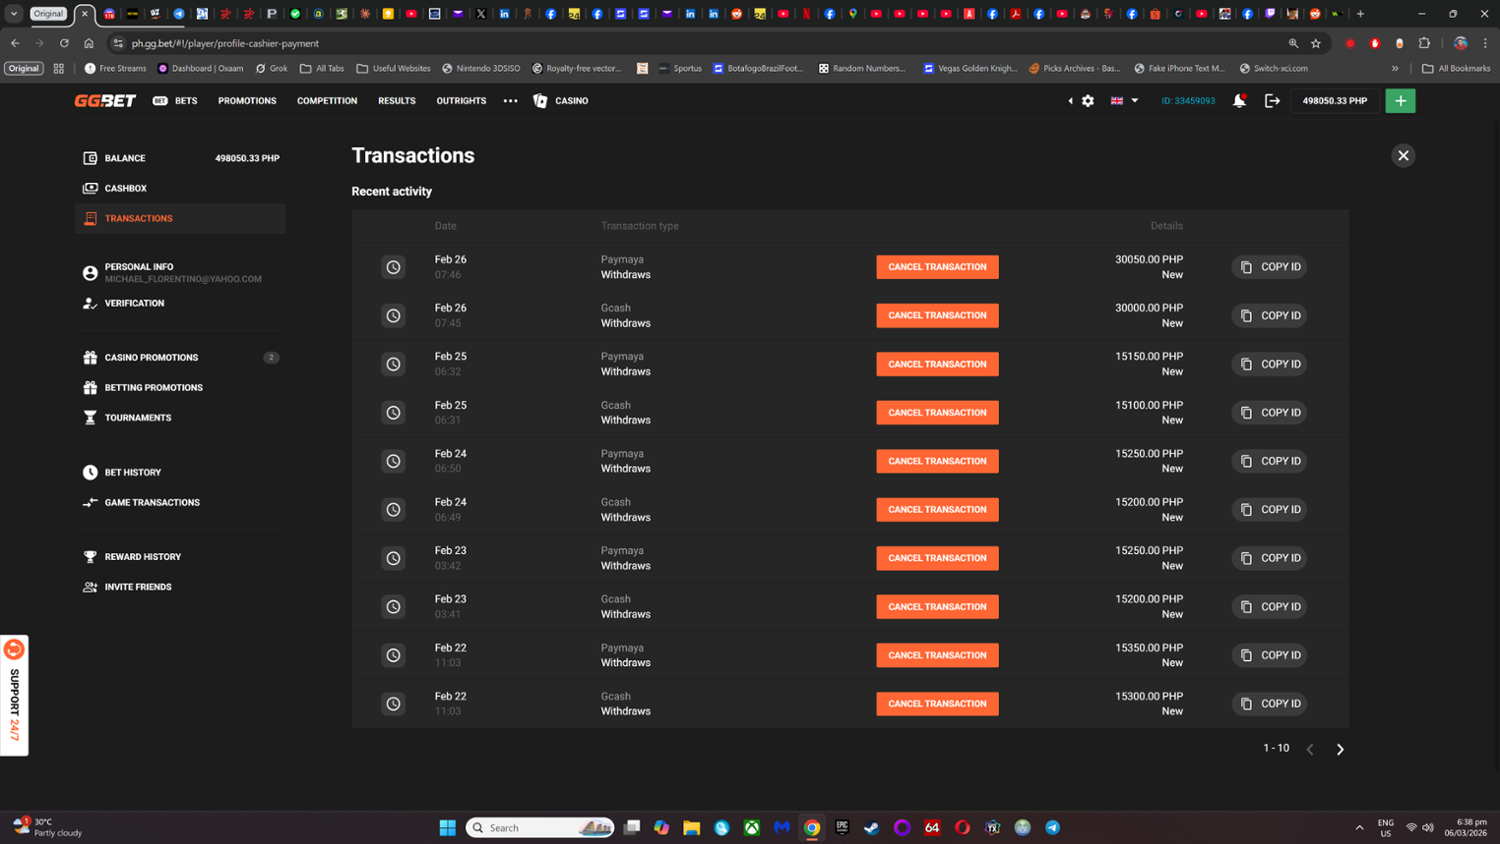Viewport: 1500px width, 844px height.
Task: Close the Transactions panel with X
Action: coord(1403,156)
